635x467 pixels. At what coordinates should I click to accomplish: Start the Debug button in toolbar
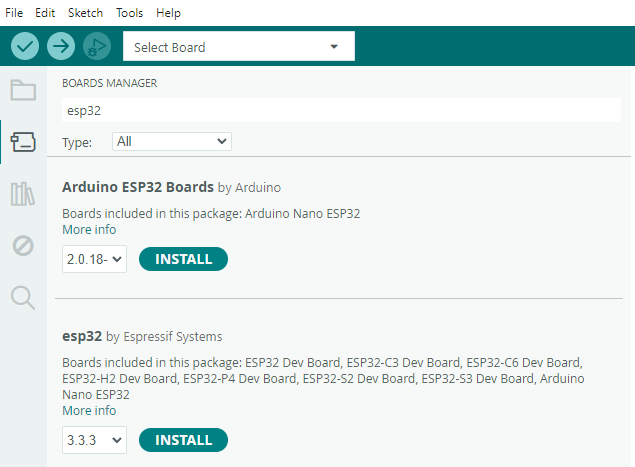pos(97,46)
